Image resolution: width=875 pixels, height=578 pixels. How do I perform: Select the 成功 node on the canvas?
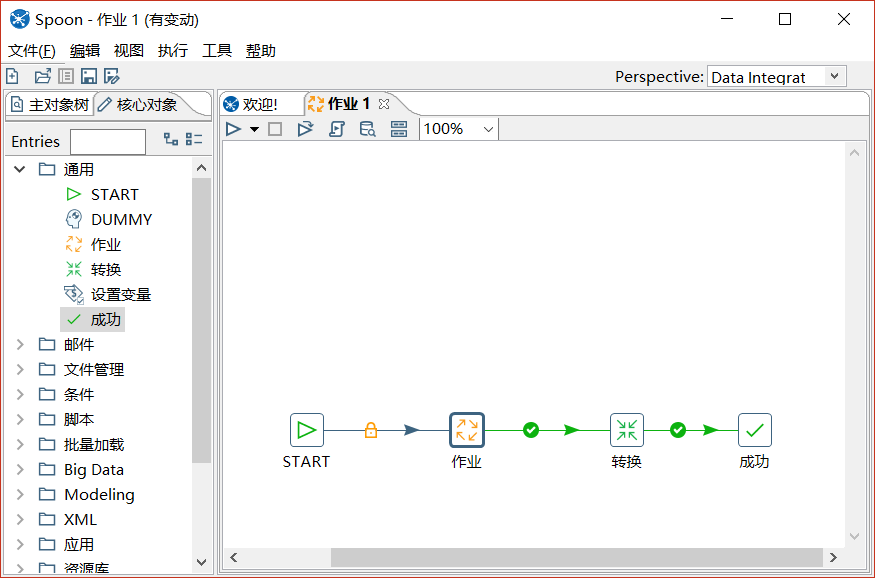click(x=755, y=430)
